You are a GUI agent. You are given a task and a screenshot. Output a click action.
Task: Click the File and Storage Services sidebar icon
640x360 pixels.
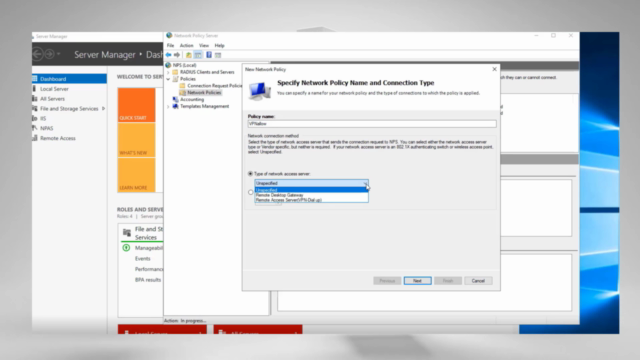click(35, 109)
